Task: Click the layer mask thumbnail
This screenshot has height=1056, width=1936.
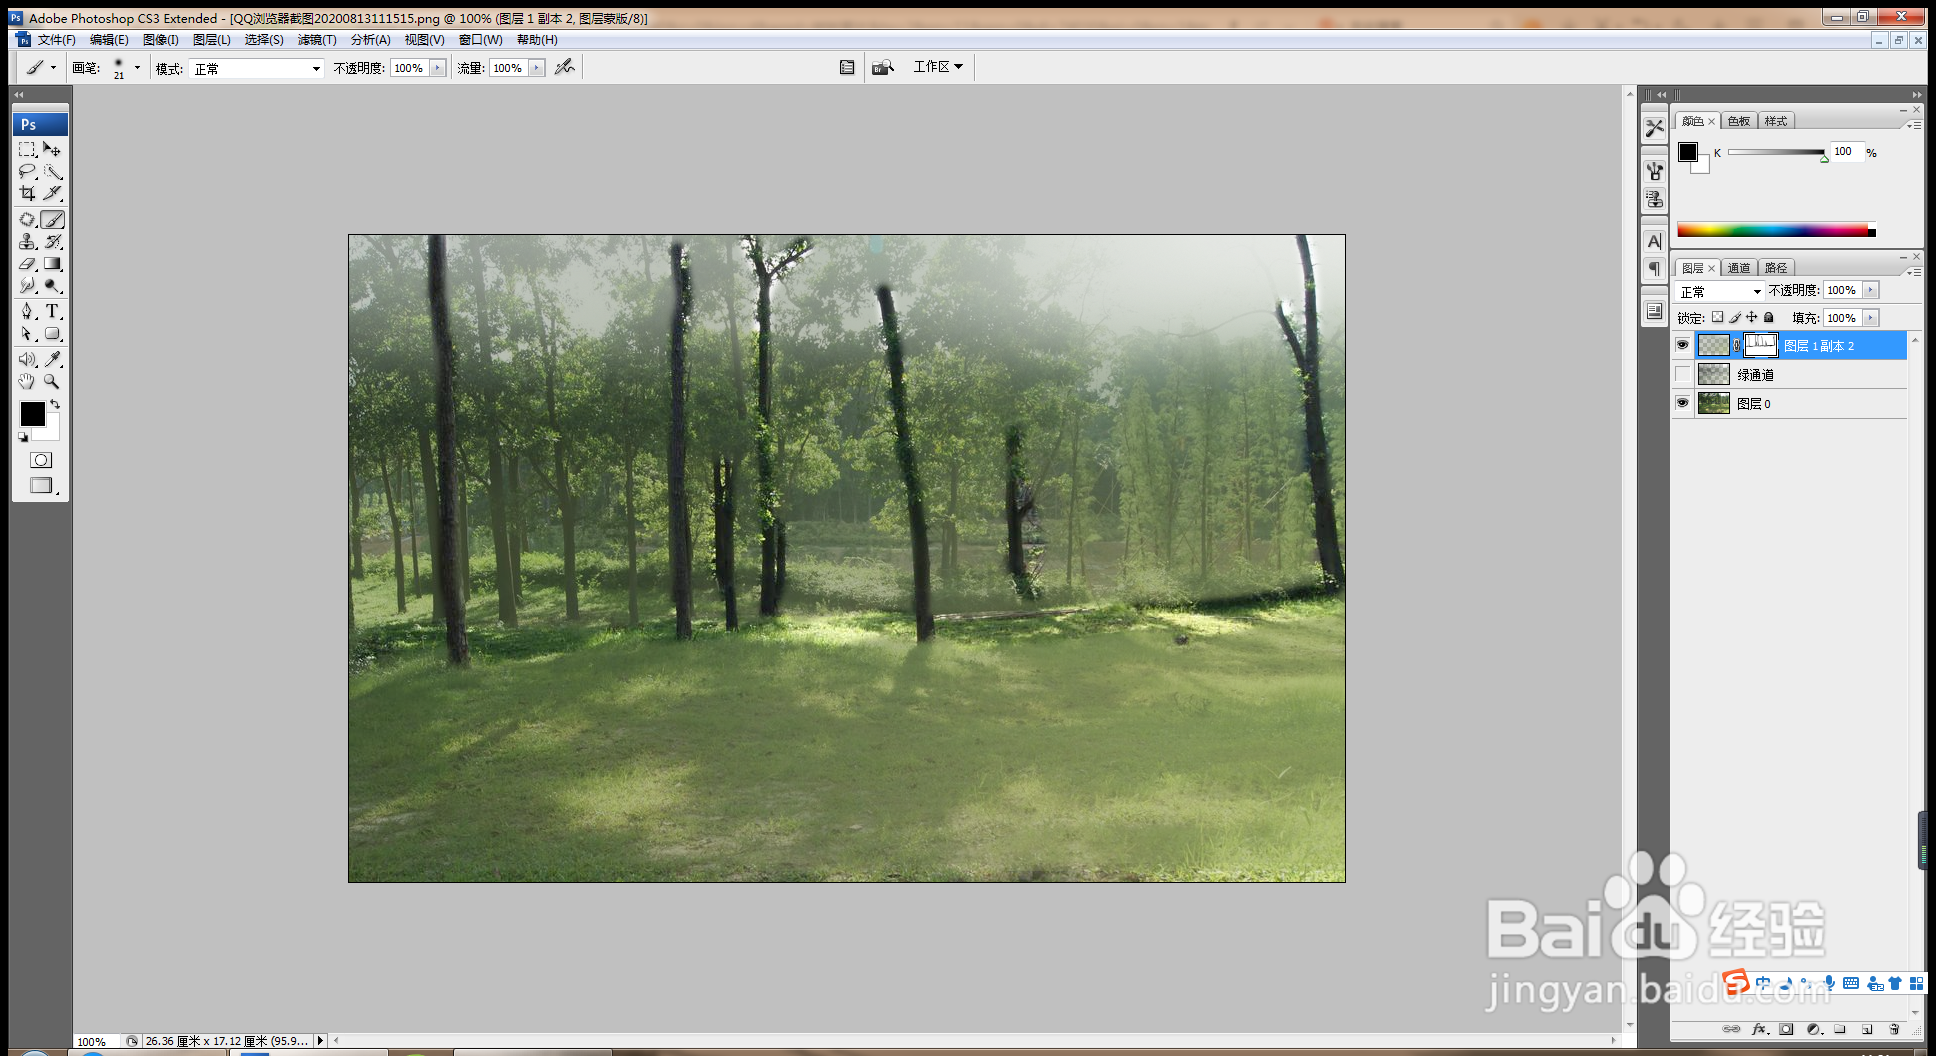Action: [1760, 345]
